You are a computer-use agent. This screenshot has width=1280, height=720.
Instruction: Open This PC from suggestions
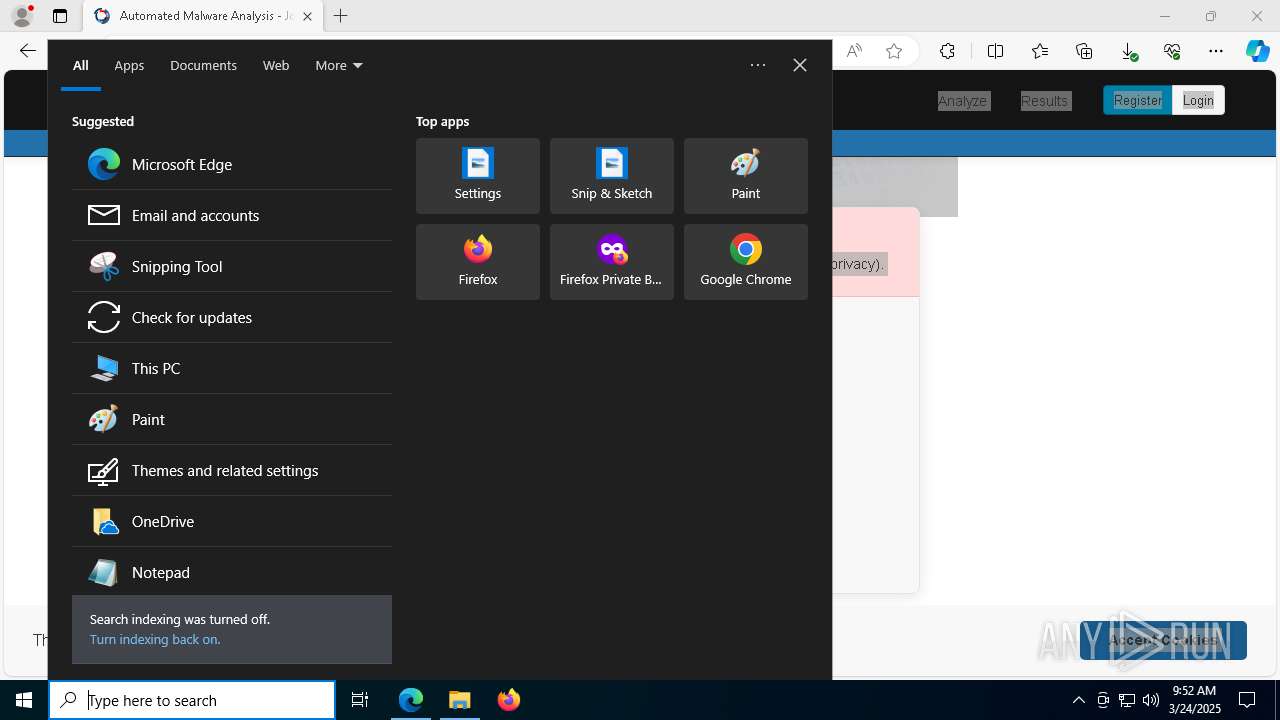click(232, 368)
